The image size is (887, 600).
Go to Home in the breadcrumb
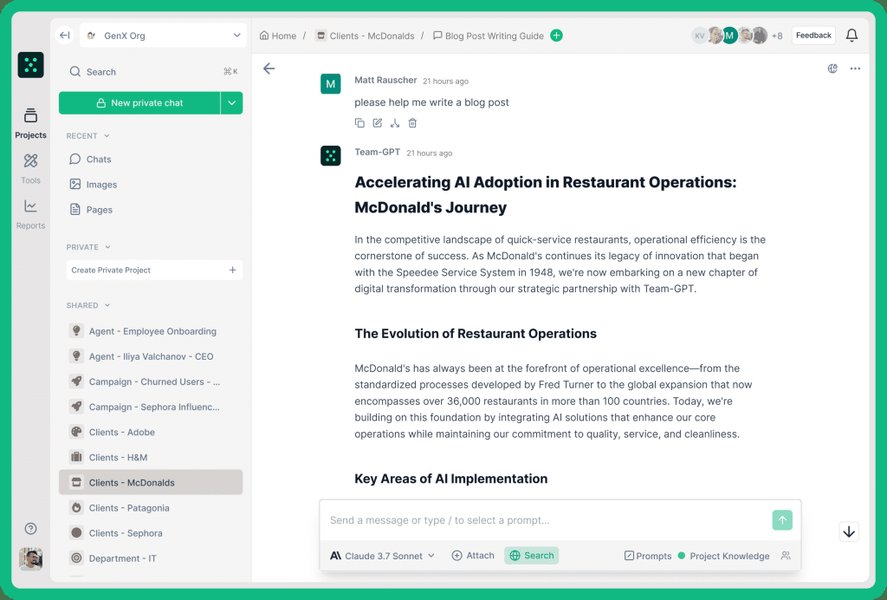click(278, 36)
